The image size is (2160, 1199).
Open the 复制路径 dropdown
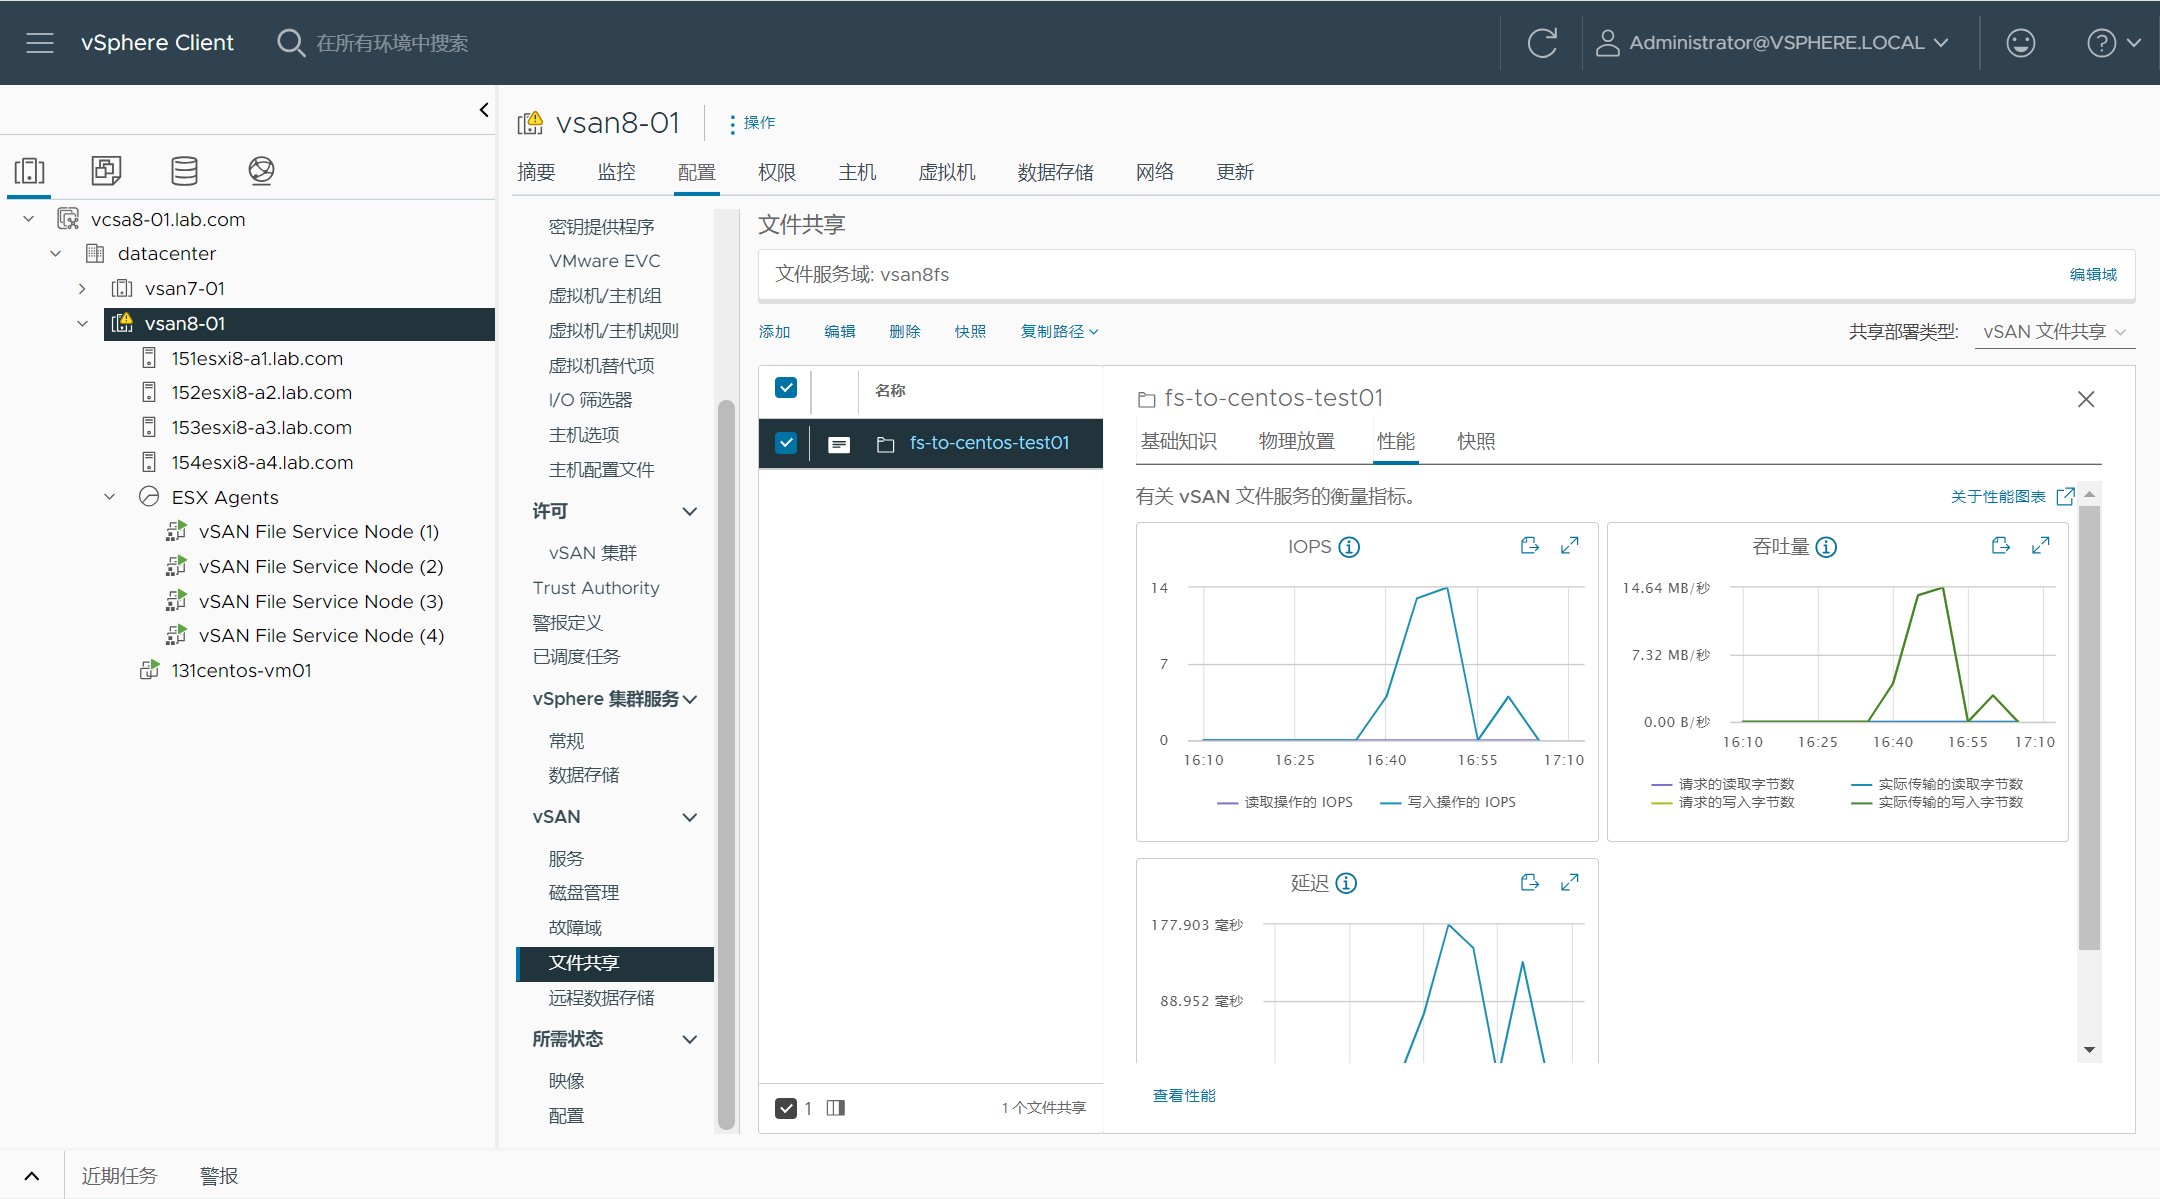point(1059,332)
